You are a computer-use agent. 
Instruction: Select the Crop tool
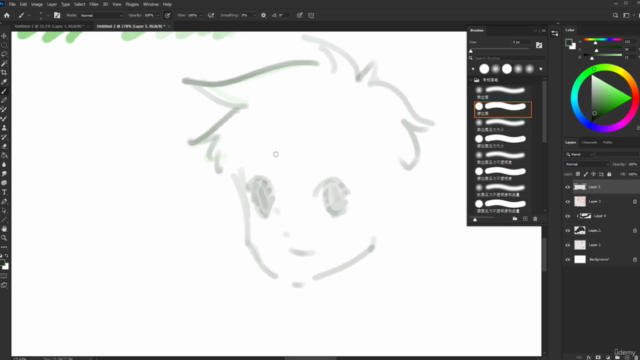[x=4, y=73]
